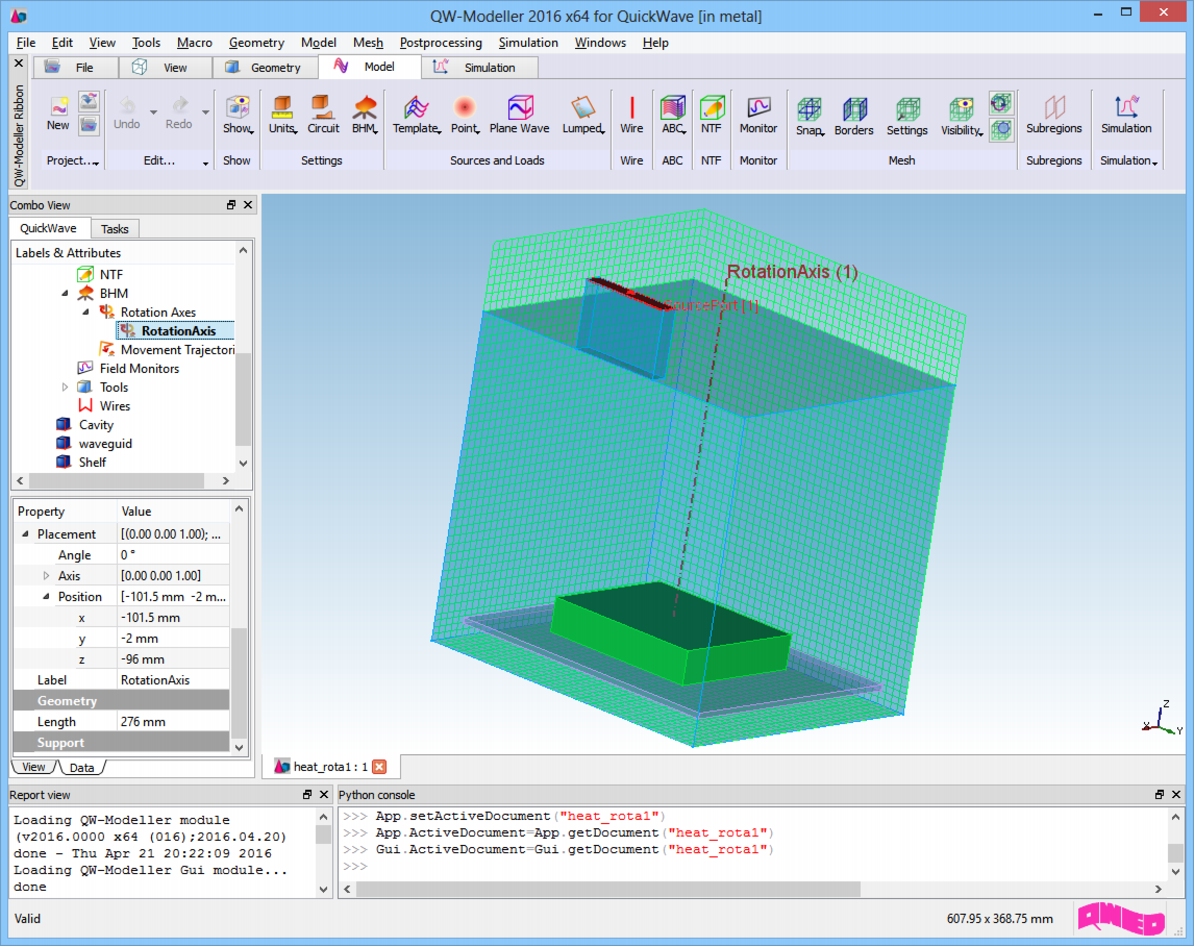Close the Combo View panel
The width and height of the screenshot is (1196, 948).
[x=248, y=205]
